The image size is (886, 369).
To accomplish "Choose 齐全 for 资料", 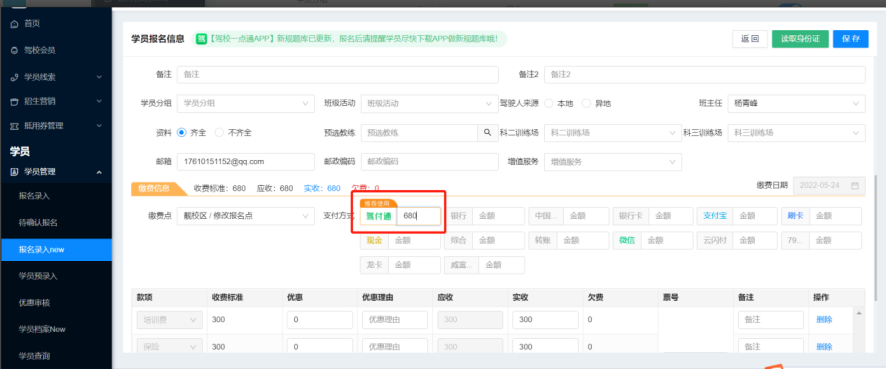I will click(x=182, y=133).
